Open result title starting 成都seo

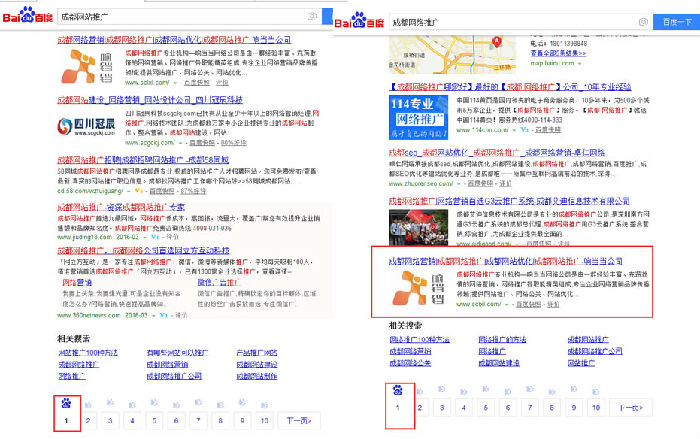497,152
